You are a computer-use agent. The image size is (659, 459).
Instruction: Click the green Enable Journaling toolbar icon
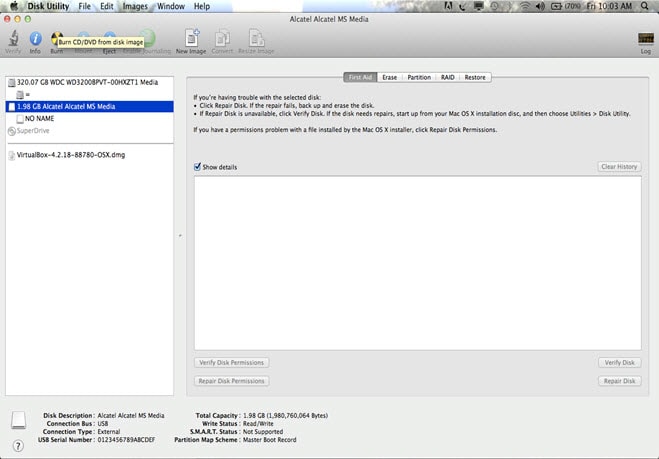pyautogui.click(x=148, y=38)
